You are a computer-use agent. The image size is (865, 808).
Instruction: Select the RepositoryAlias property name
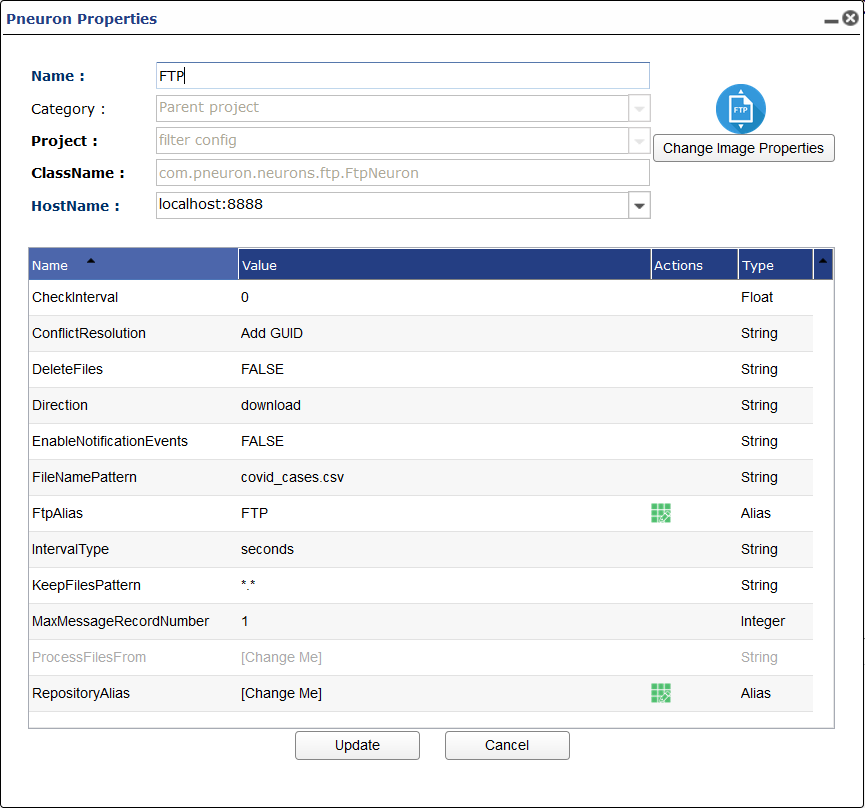point(81,693)
